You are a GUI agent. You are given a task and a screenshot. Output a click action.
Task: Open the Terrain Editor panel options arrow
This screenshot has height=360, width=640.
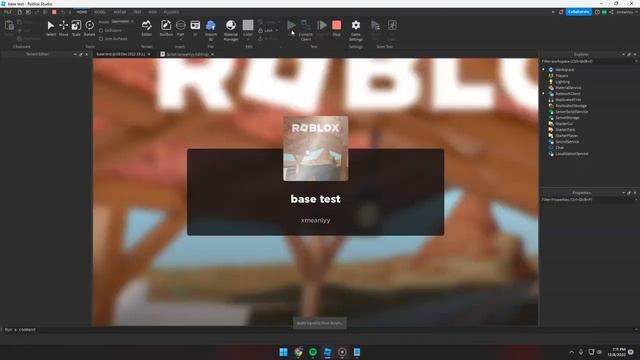pyautogui.click(x=75, y=54)
